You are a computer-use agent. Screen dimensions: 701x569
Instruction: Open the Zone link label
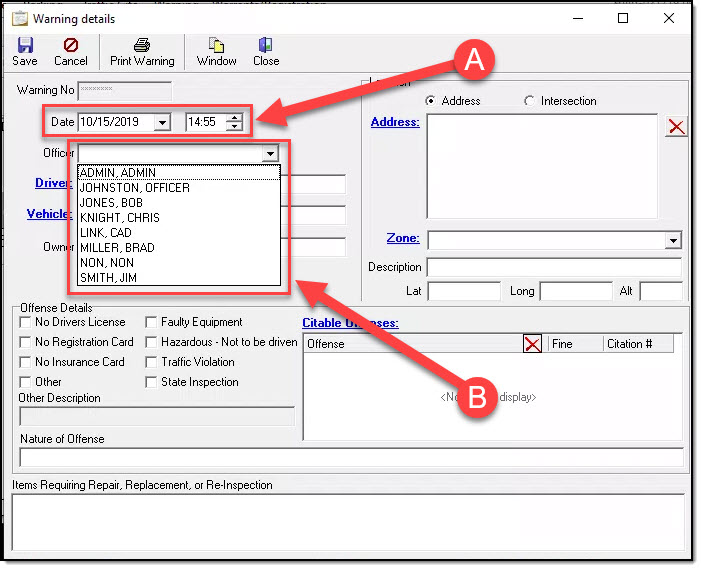[x=402, y=239]
